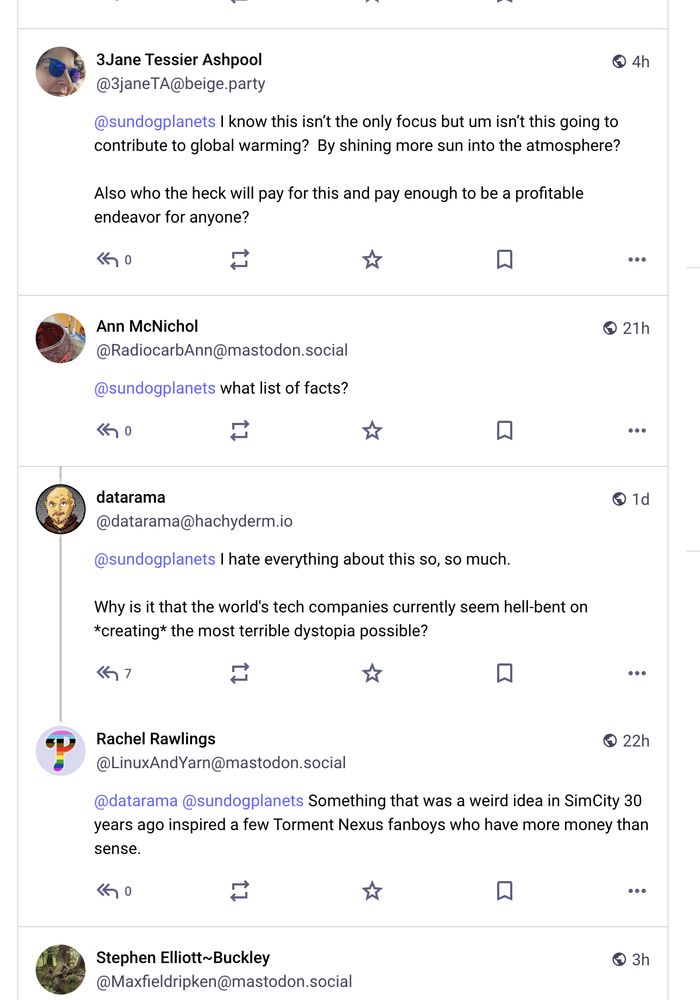Viewport: 700px width, 1000px height.
Task: Reply to 3Jane Tessier Ashpool's post
Action: 108,260
